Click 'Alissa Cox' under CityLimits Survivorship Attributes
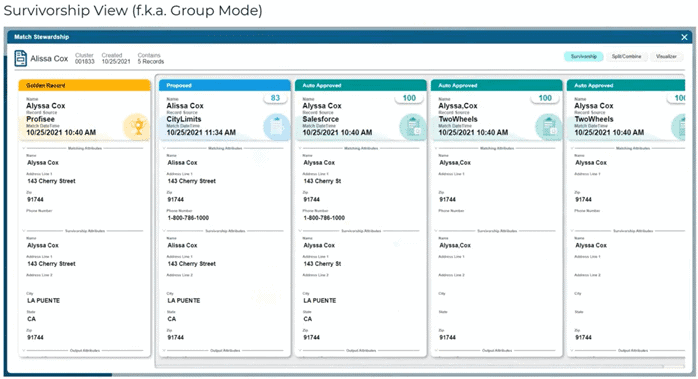The image size is (698, 379). (182, 245)
